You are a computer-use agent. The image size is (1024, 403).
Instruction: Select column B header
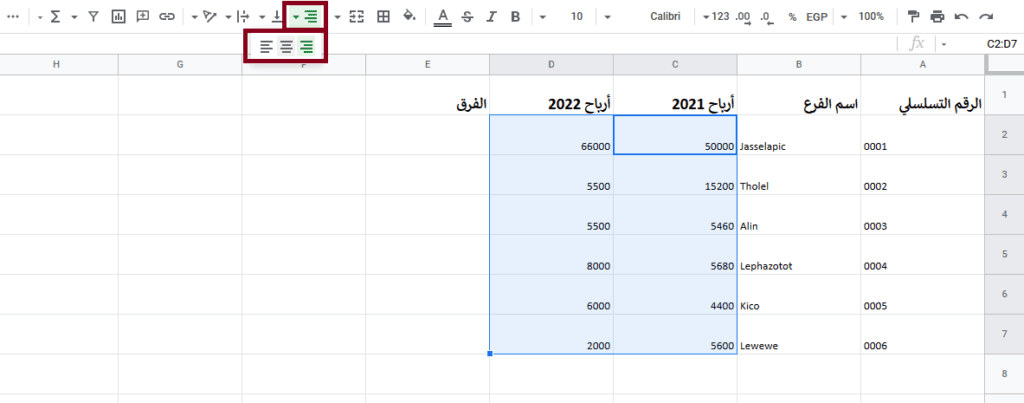[x=799, y=64]
